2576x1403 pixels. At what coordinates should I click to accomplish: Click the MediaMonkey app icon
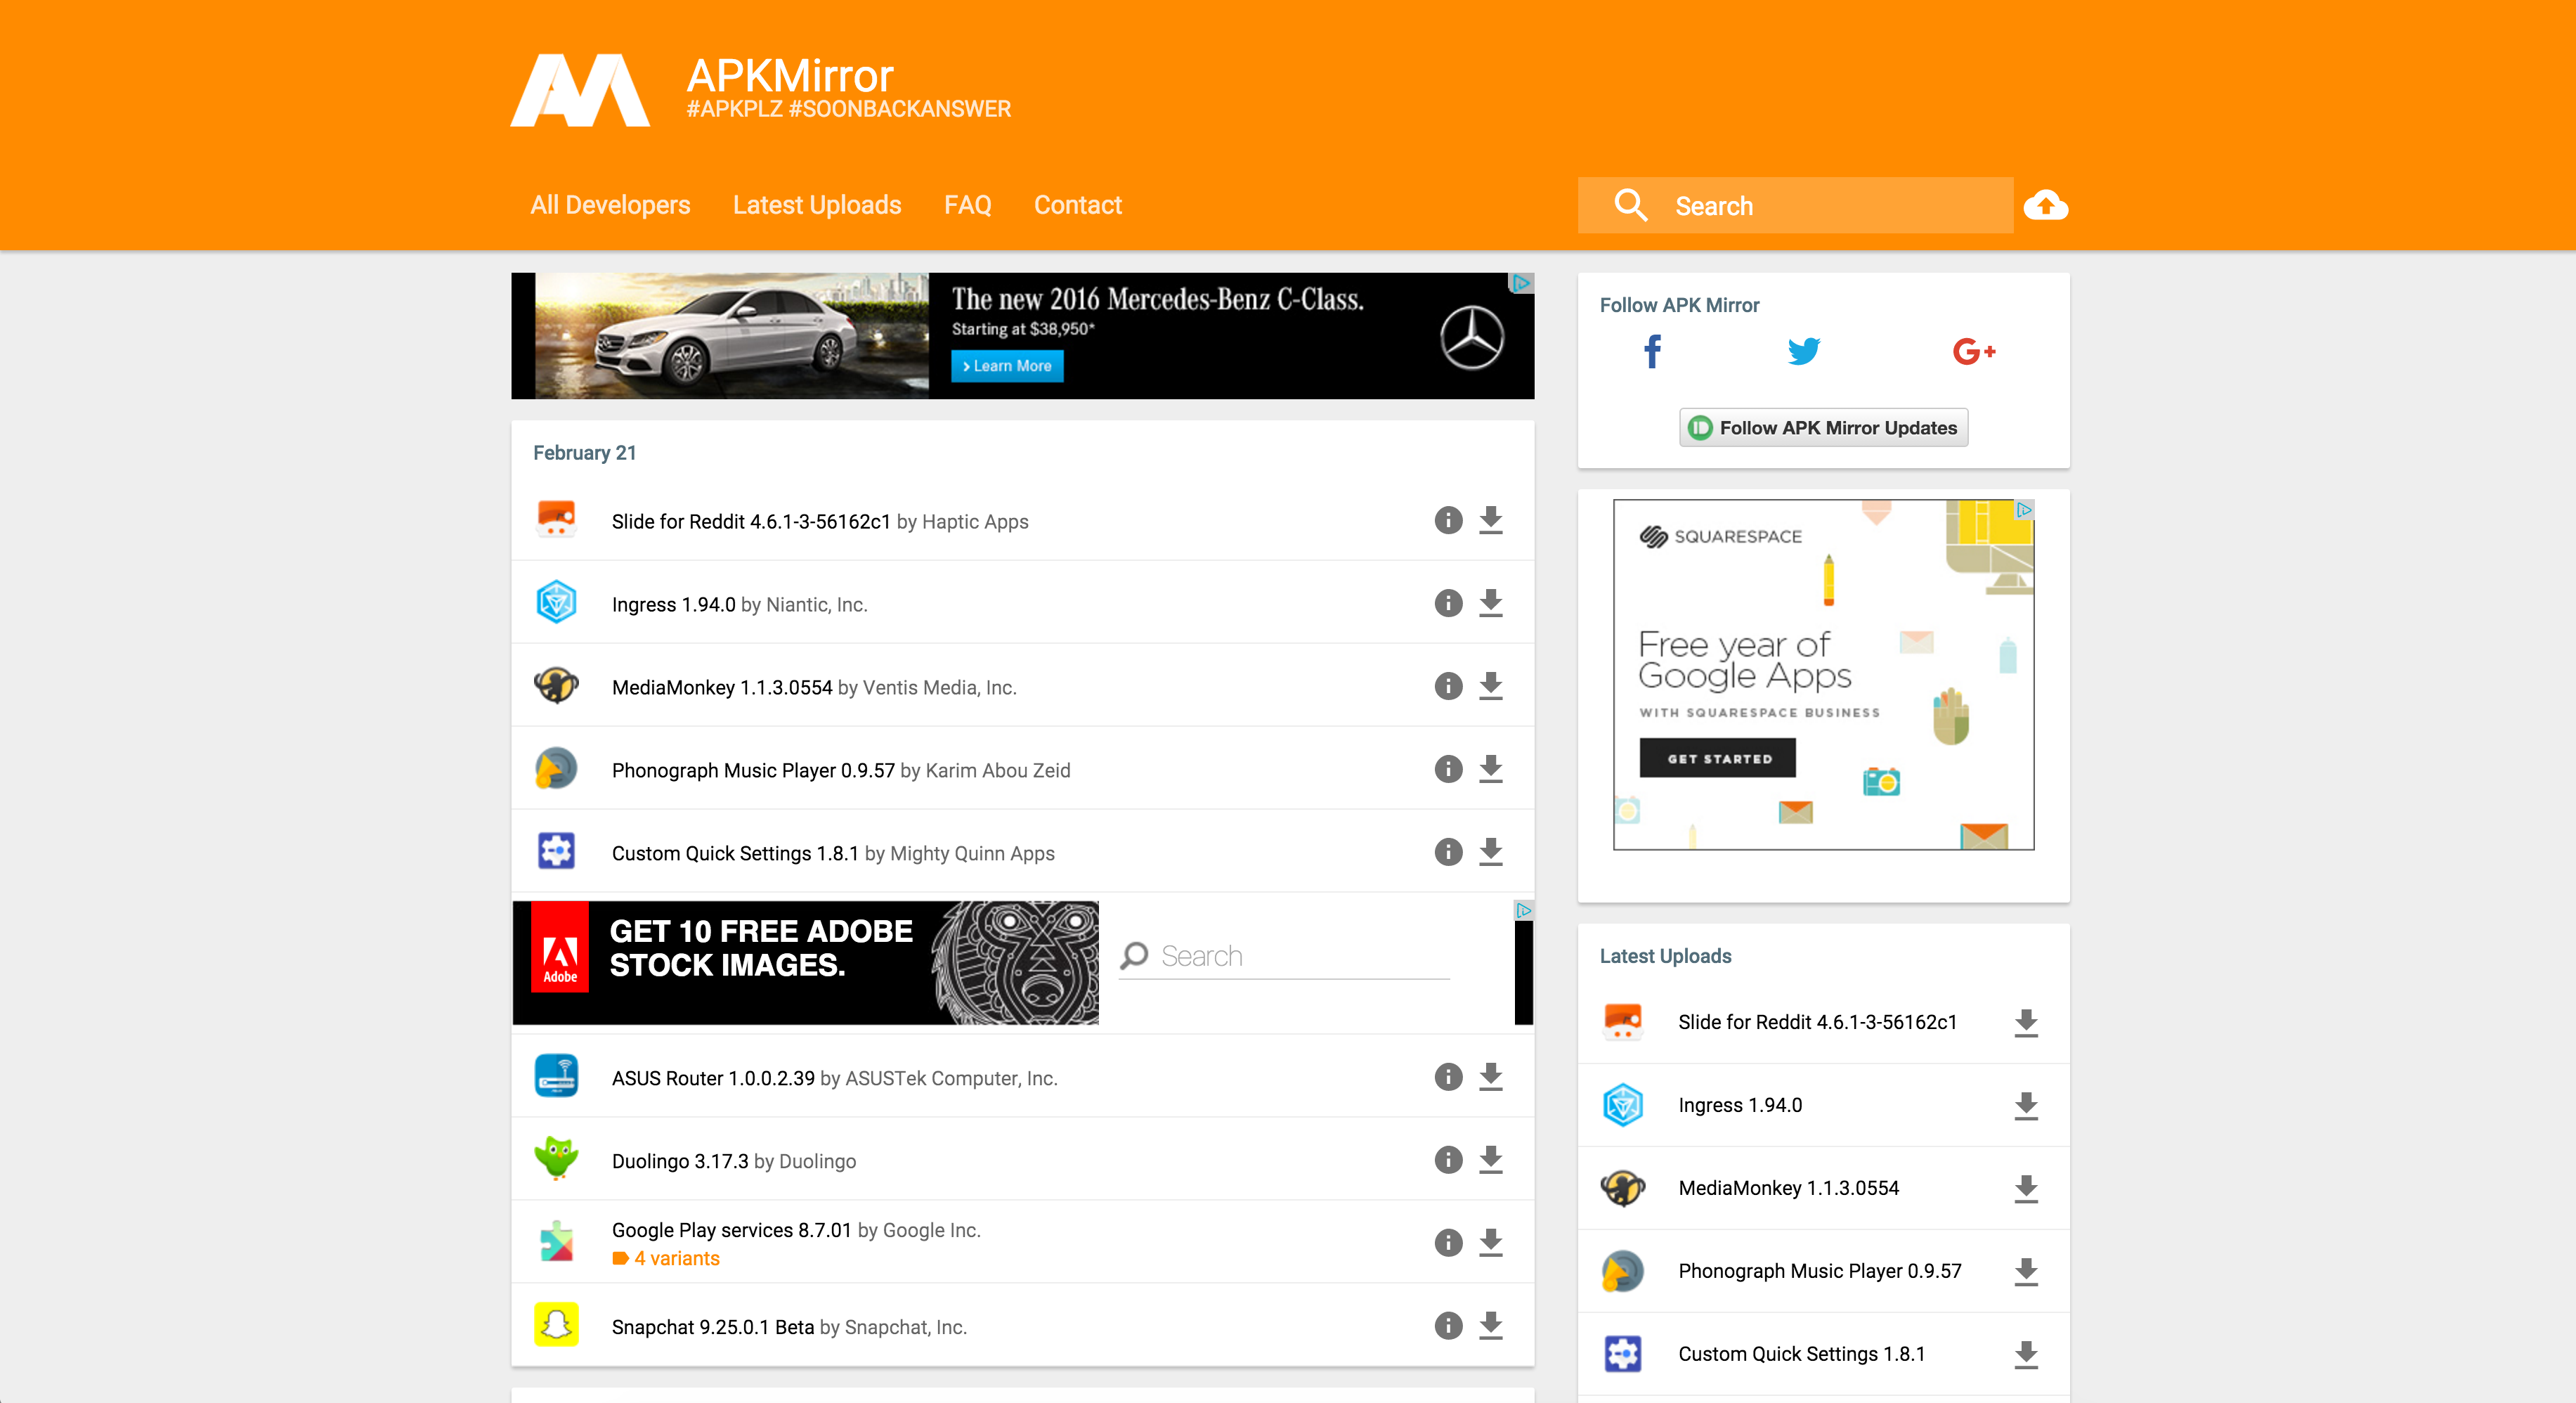pyautogui.click(x=556, y=686)
